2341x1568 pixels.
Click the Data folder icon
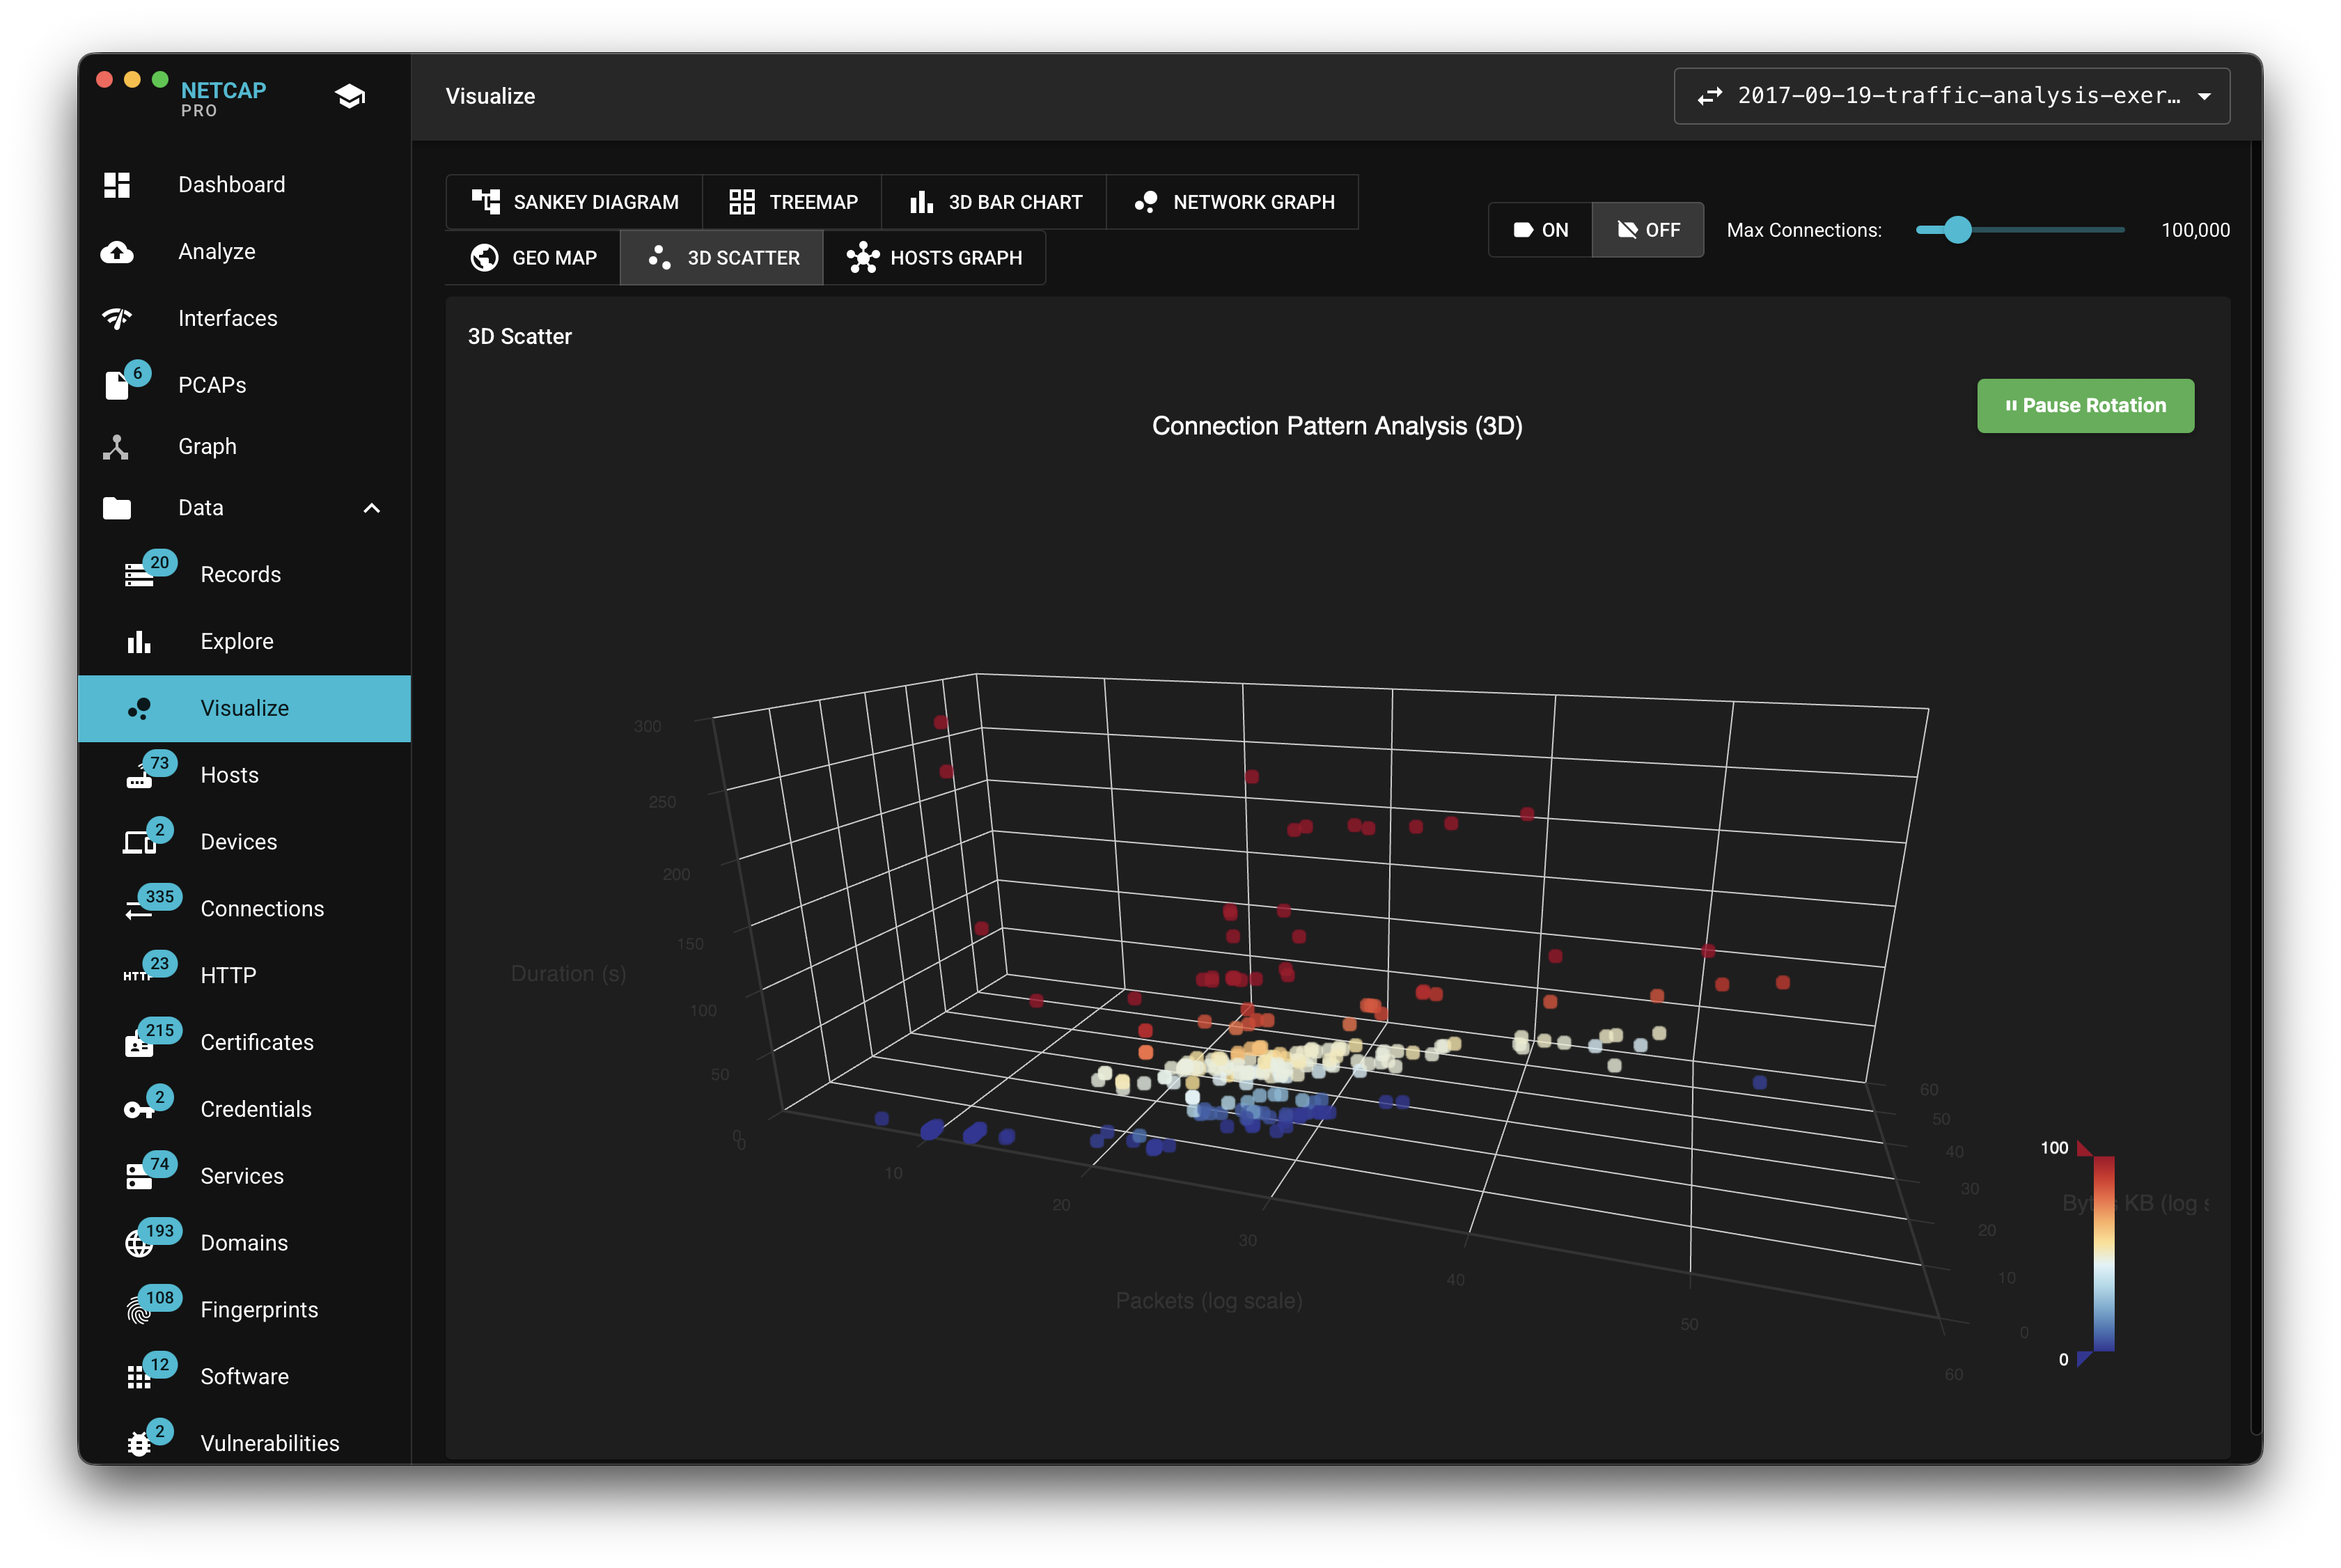coord(117,508)
